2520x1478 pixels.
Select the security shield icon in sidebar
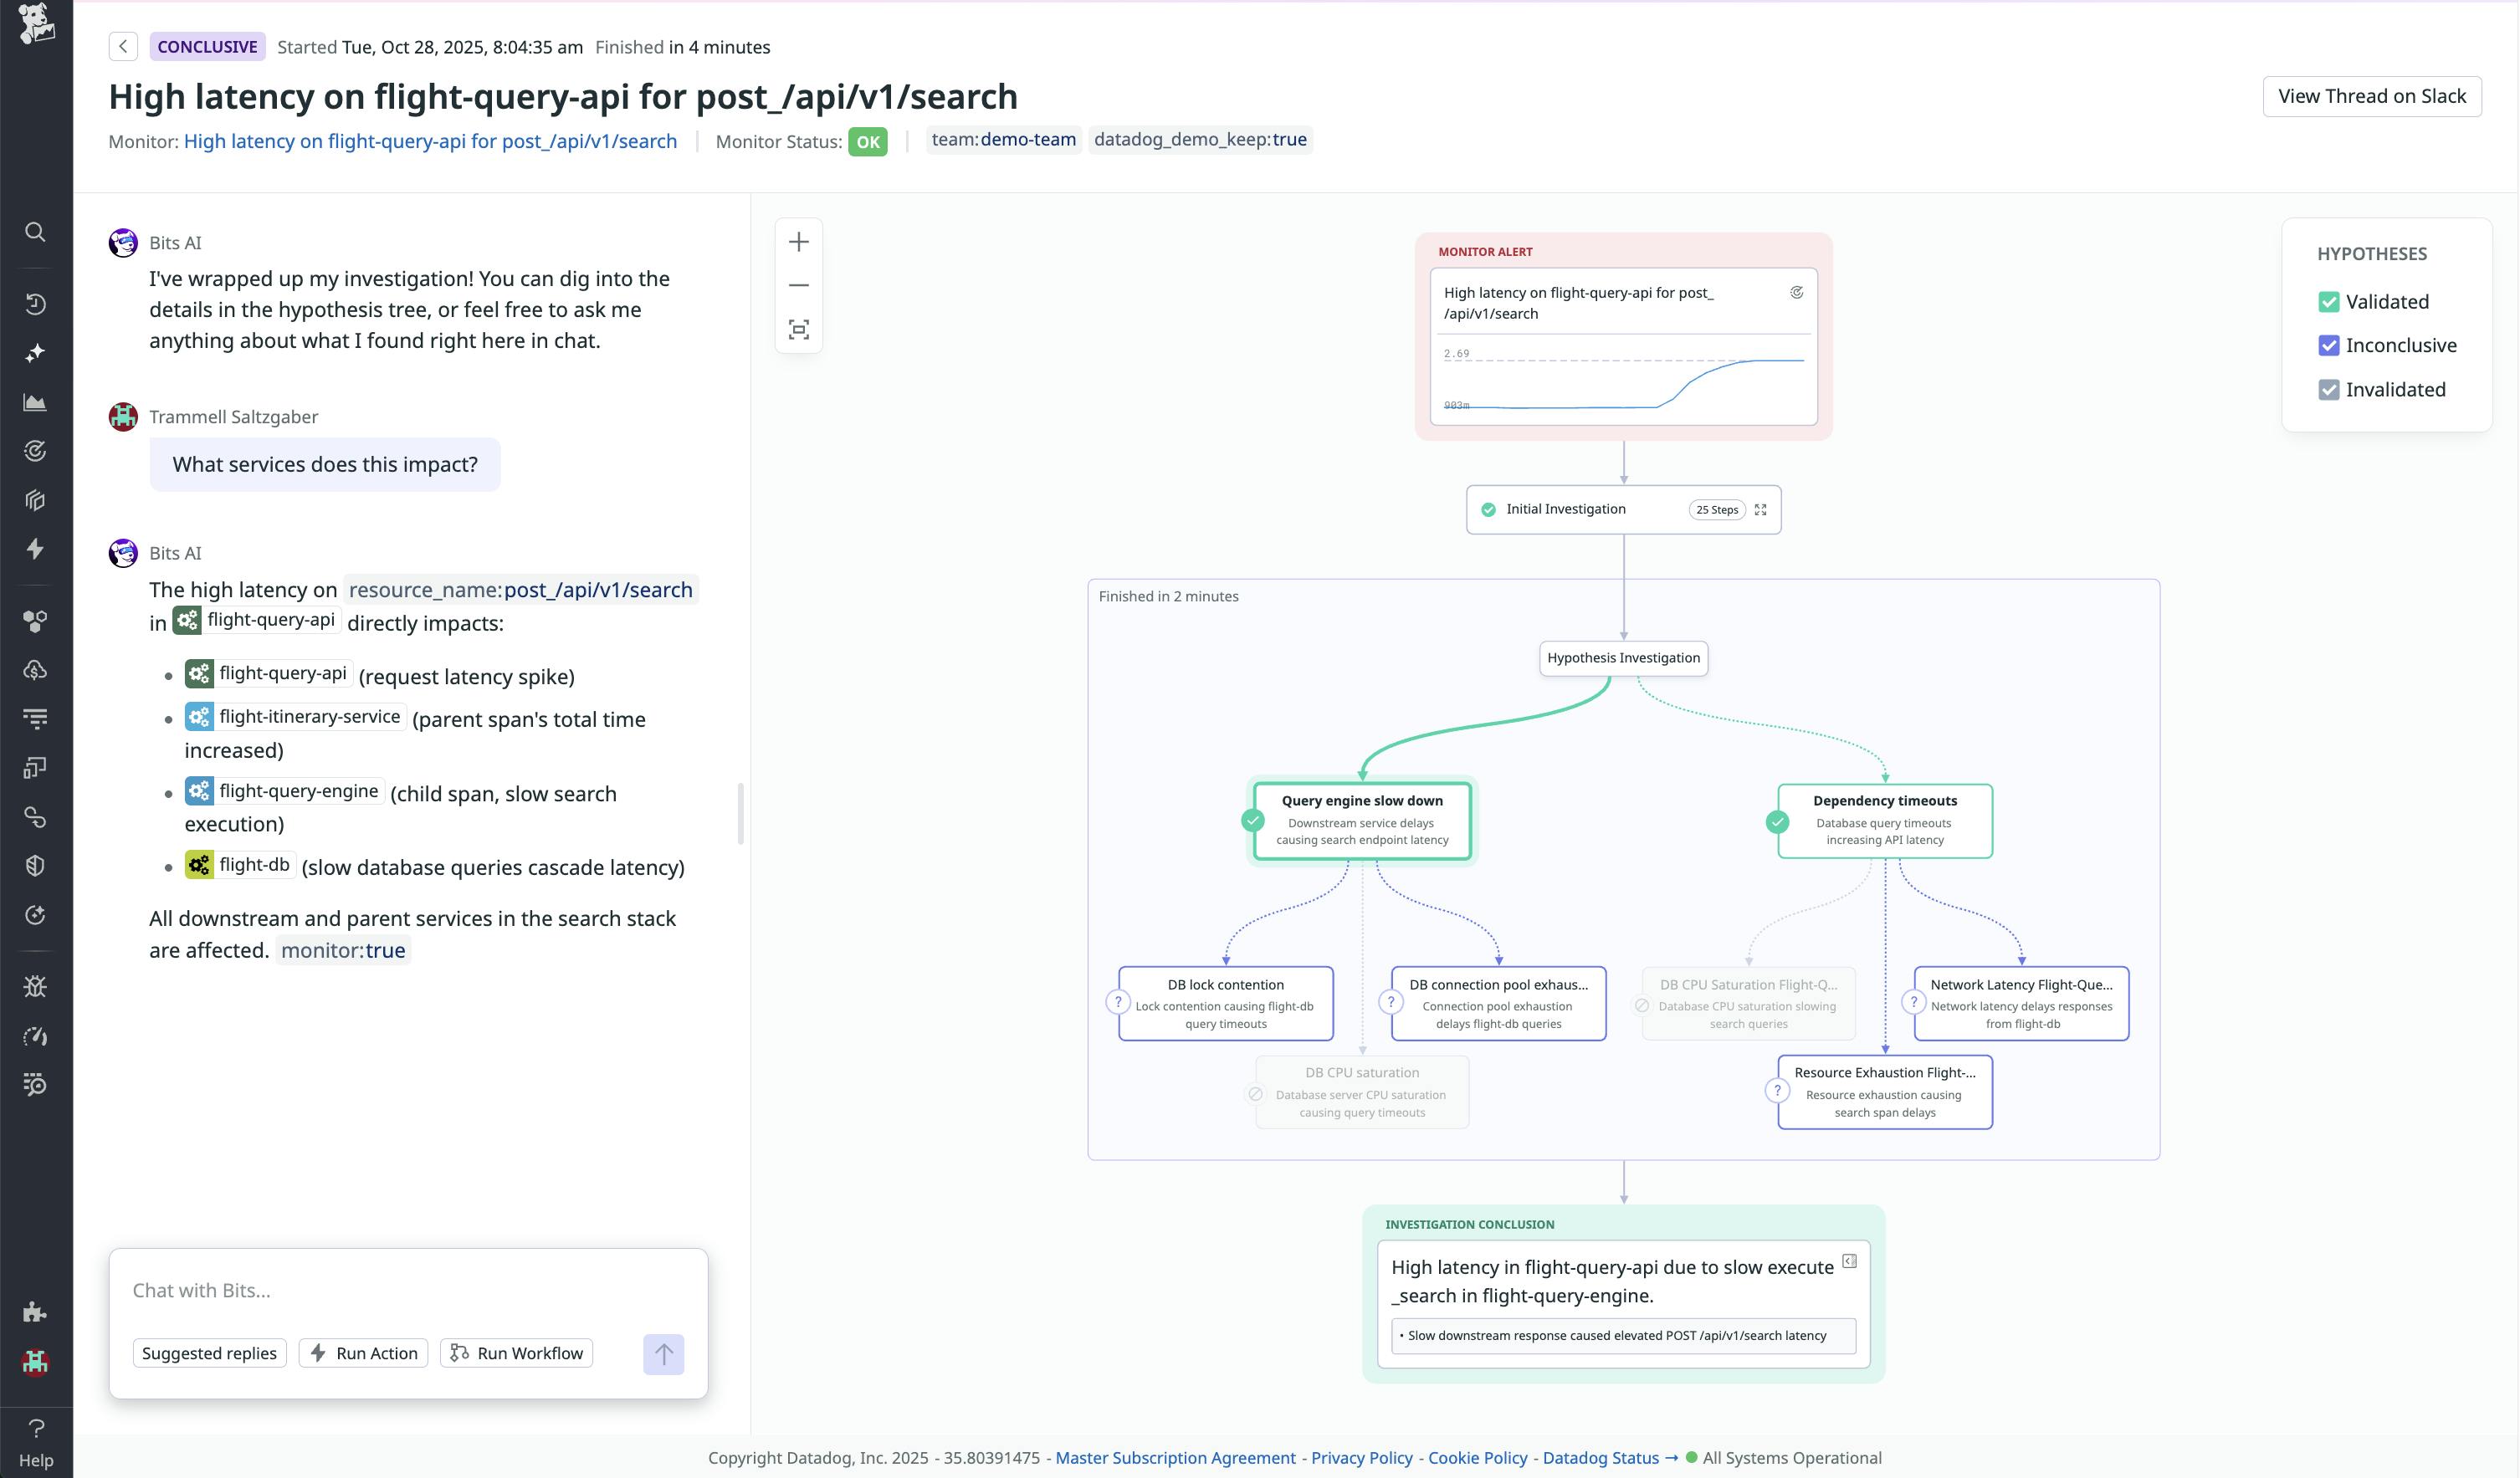pos(35,865)
